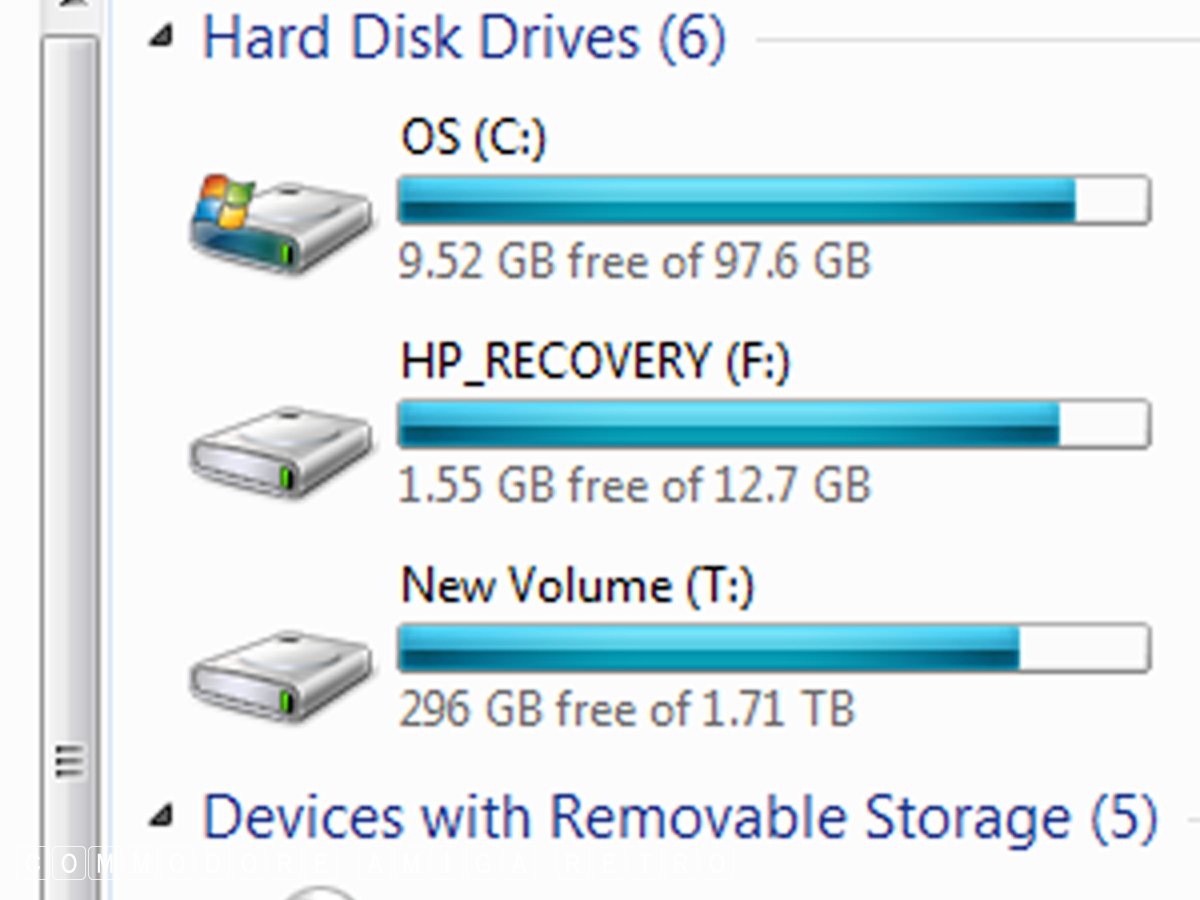
Task: Click the New Volume (T:) name label
Action: [577, 585]
